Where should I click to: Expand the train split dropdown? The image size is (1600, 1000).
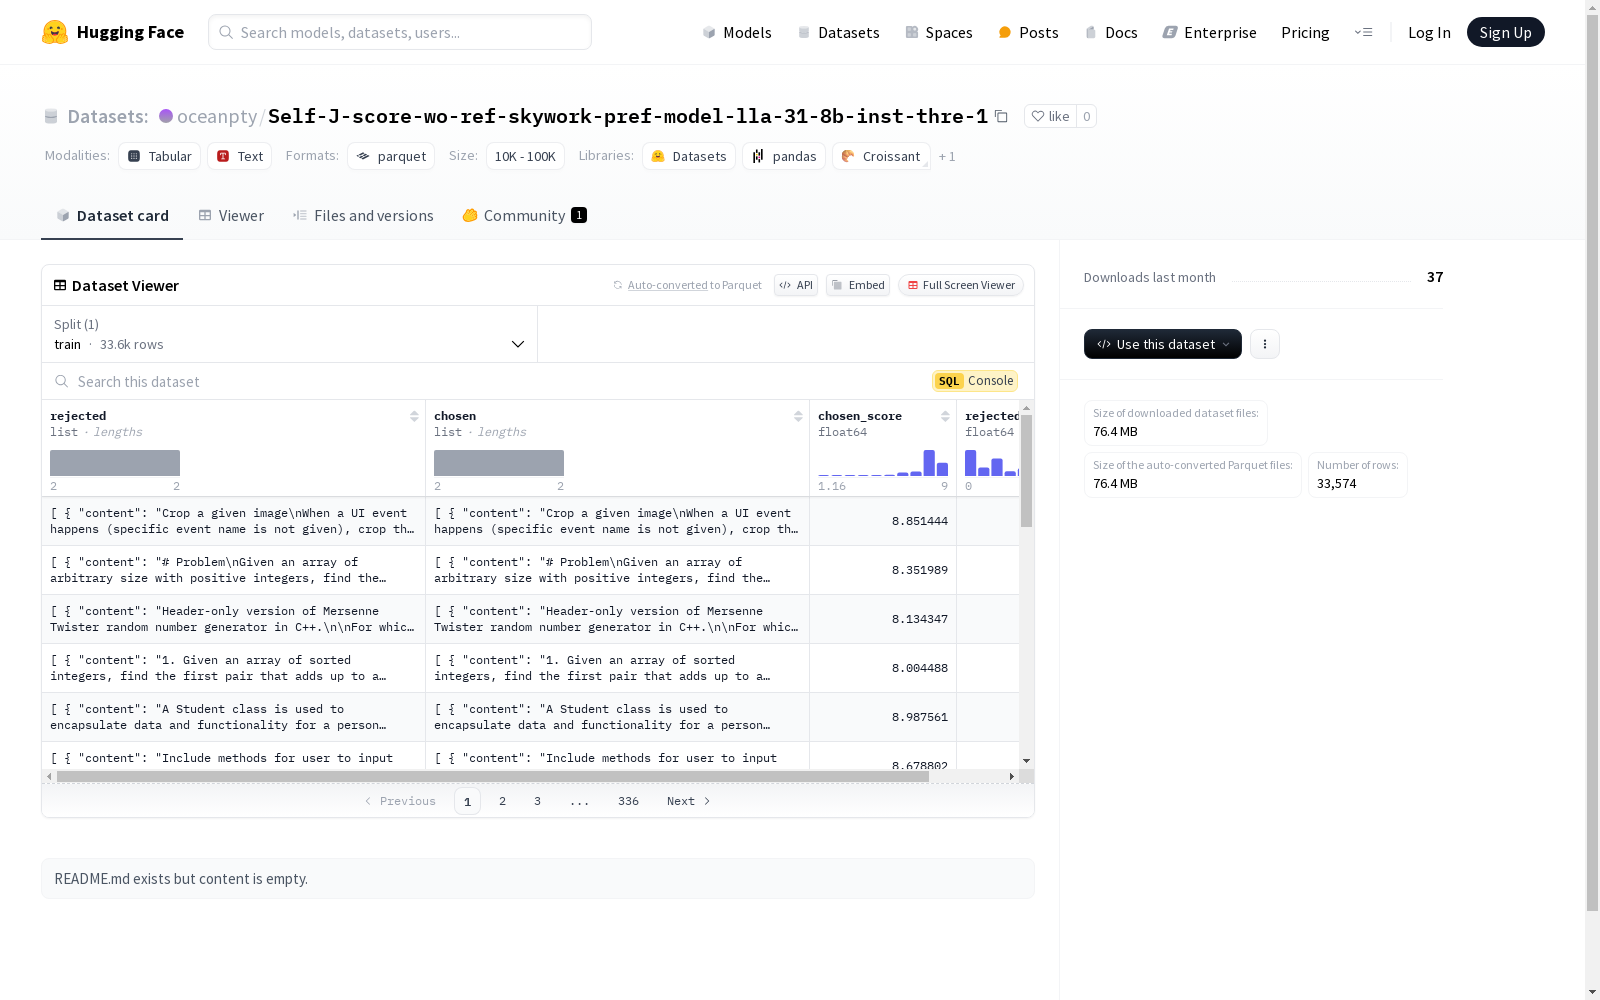(290, 334)
